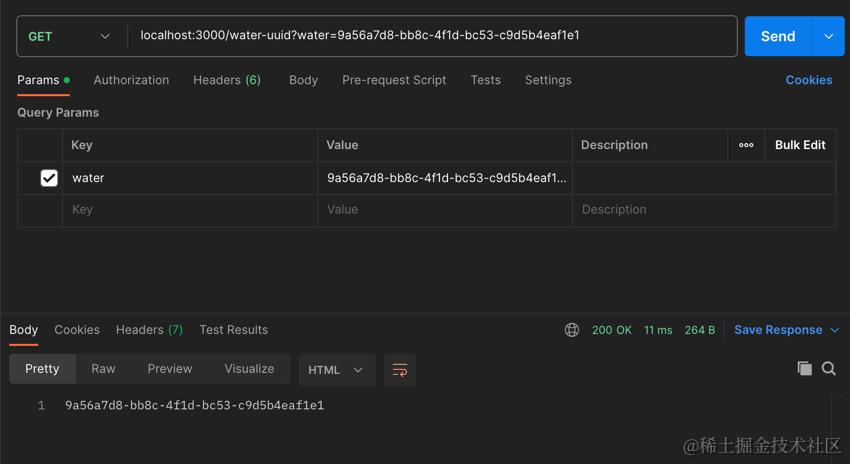The image size is (850, 464).
Task: Expand the Send button arrow options
Action: click(x=828, y=36)
